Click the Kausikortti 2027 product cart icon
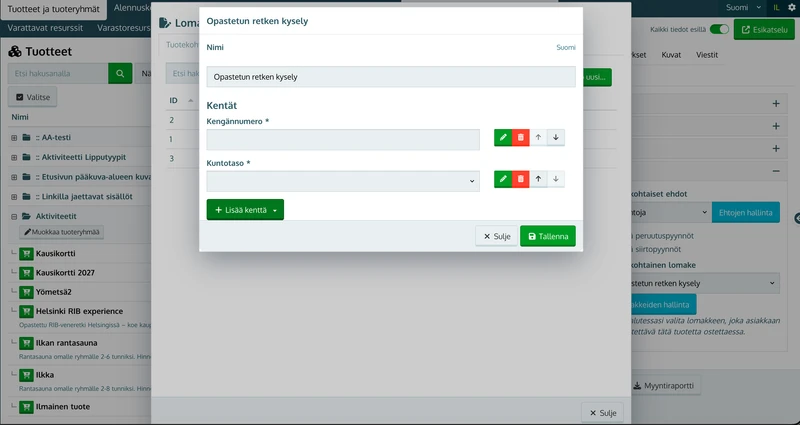This screenshot has height=425, width=800. click(26, 273)
